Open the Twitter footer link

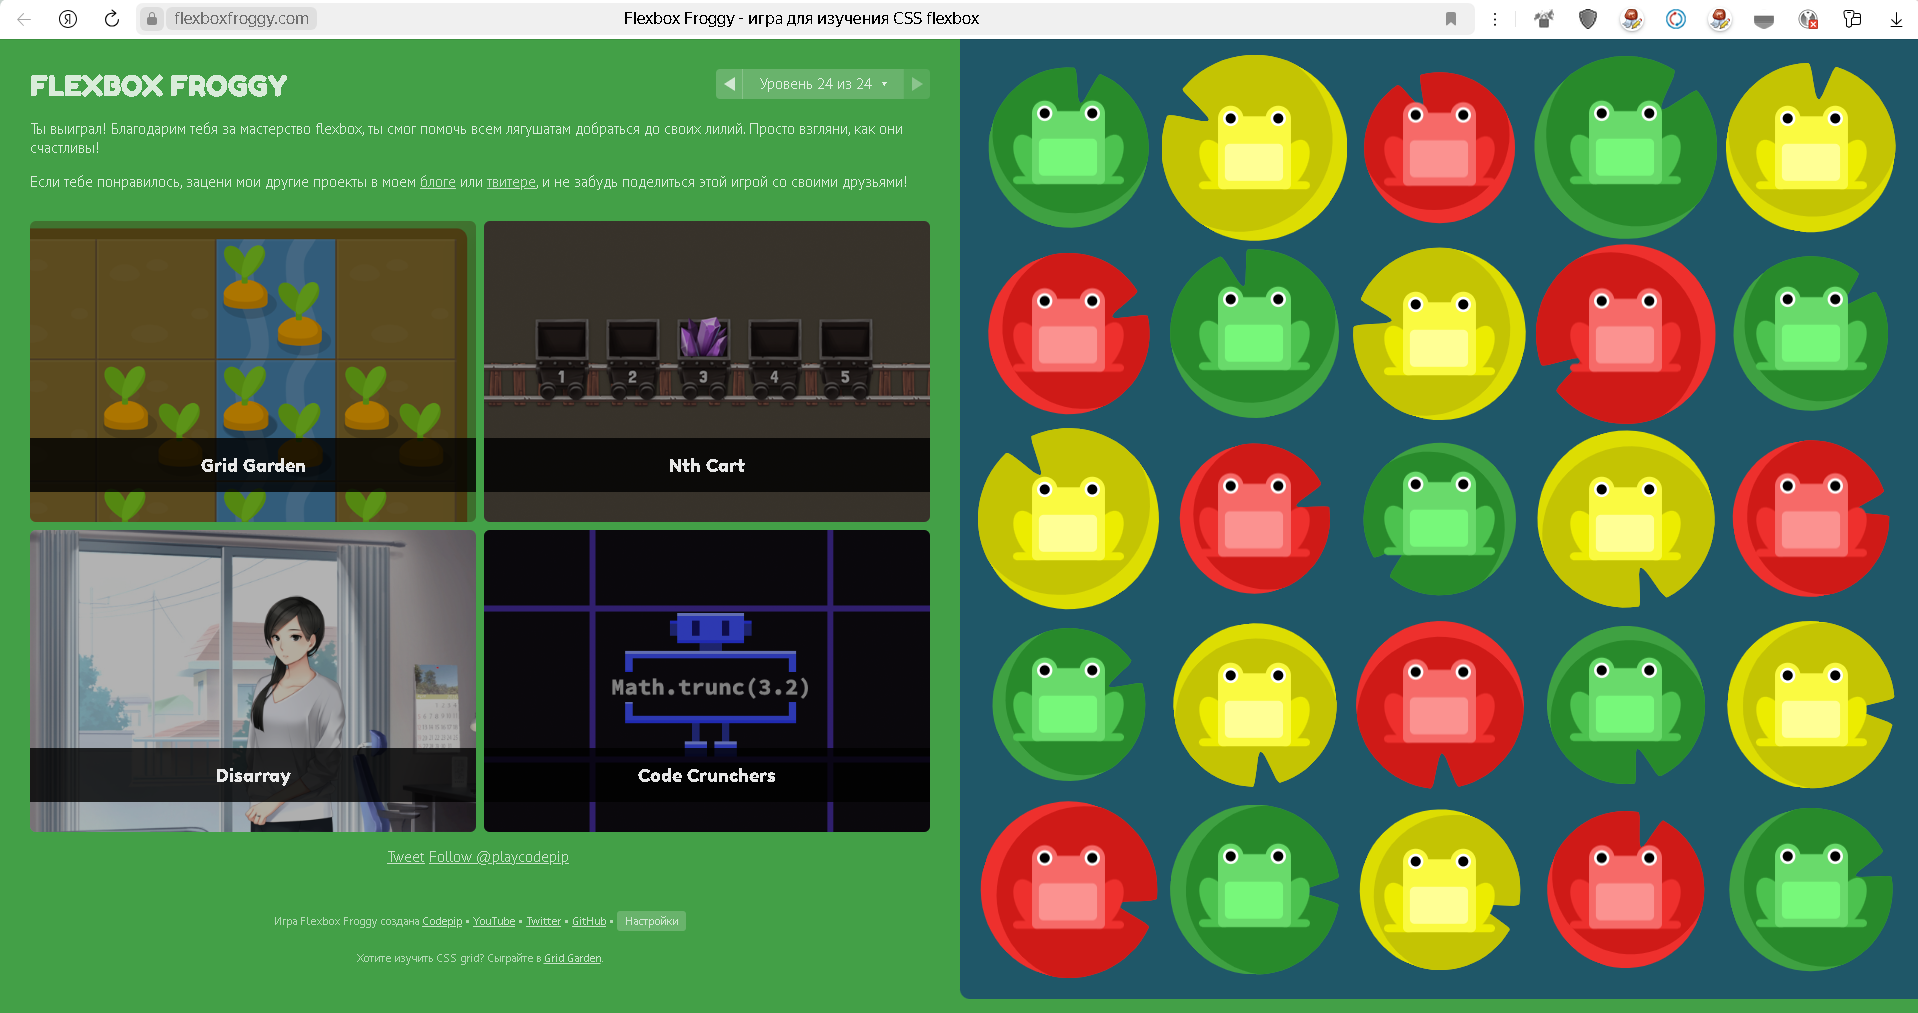[x=543, y=921]
